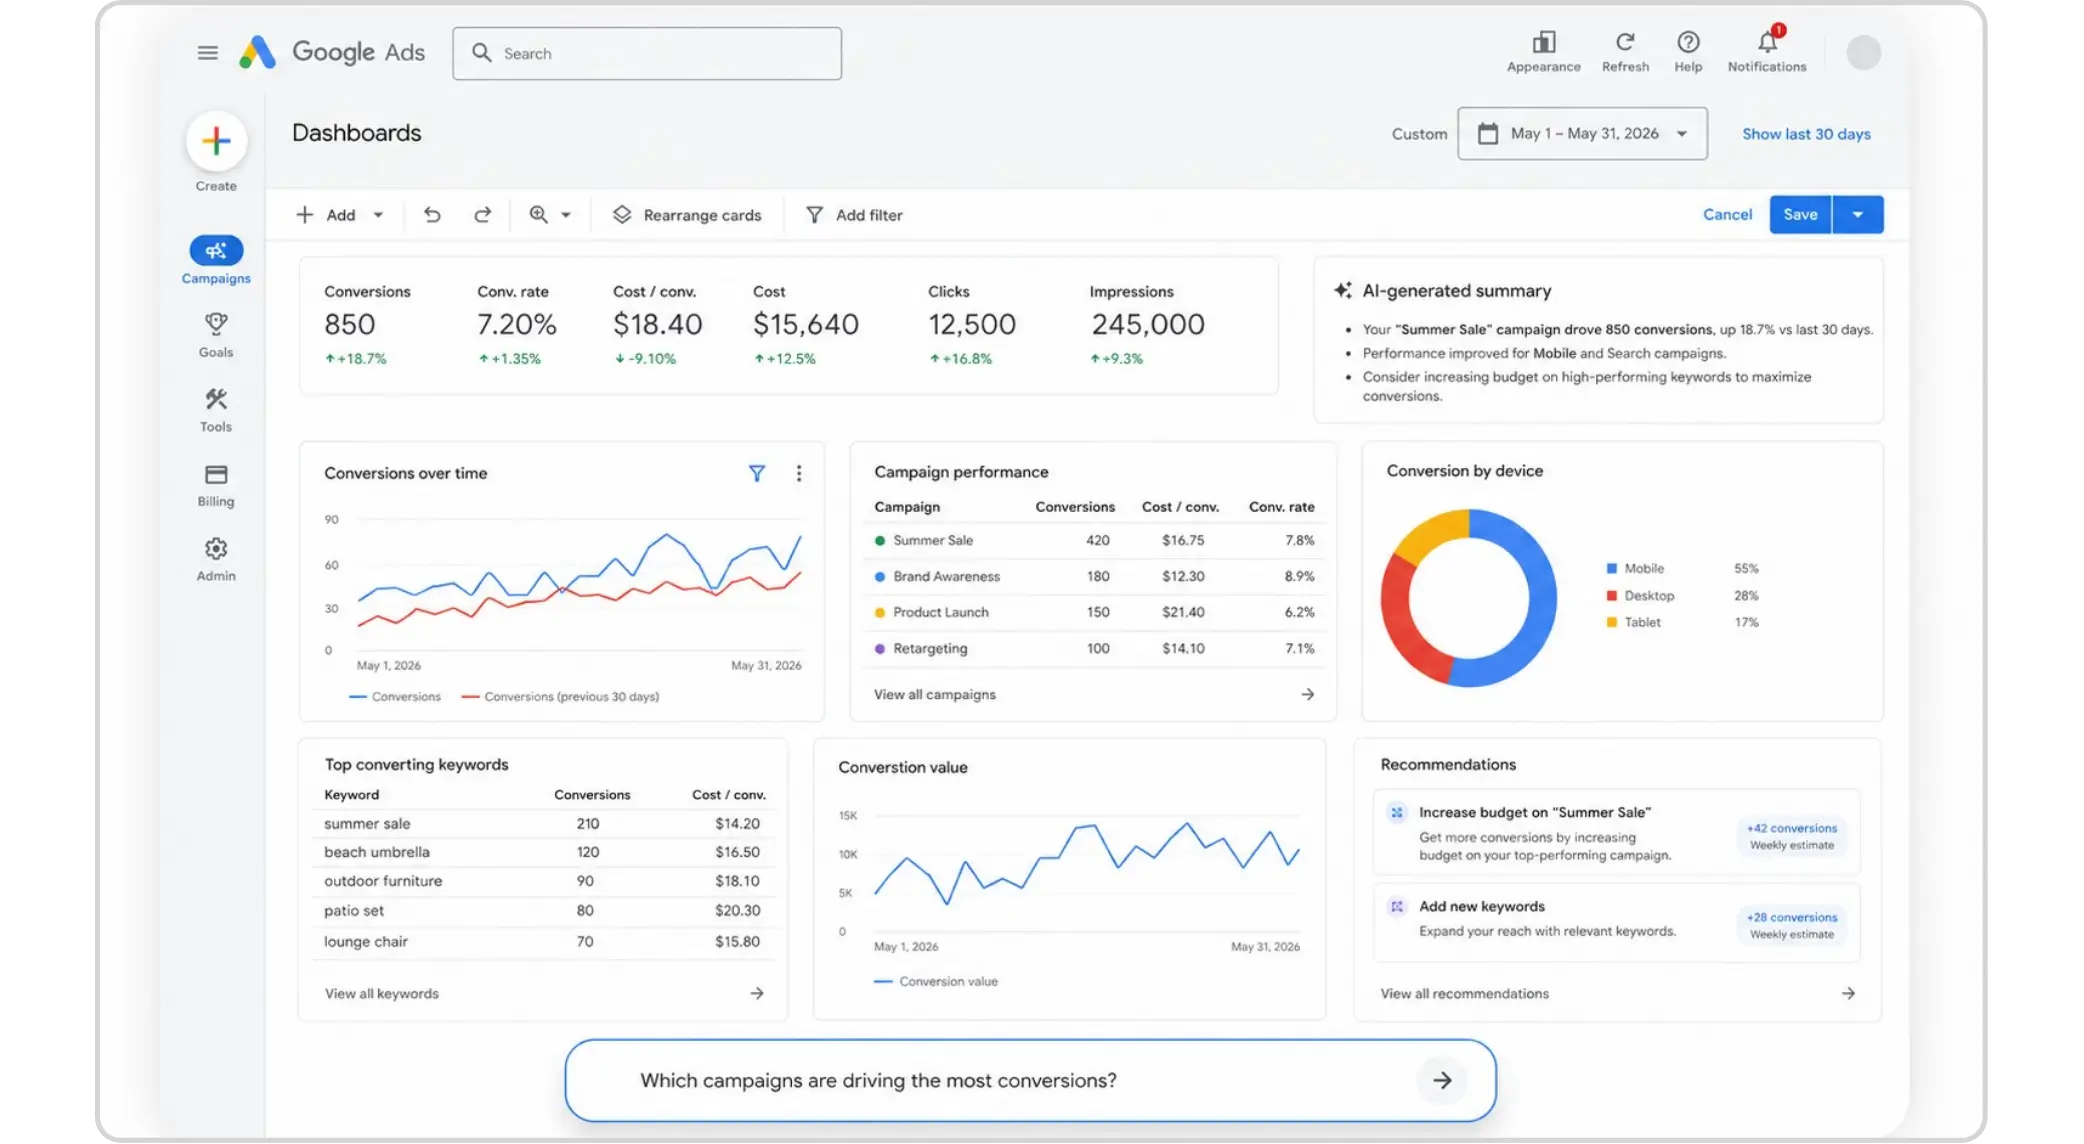Click the Cost metric $15,640
This screenshot has height=1144, width=2084.
805,324
